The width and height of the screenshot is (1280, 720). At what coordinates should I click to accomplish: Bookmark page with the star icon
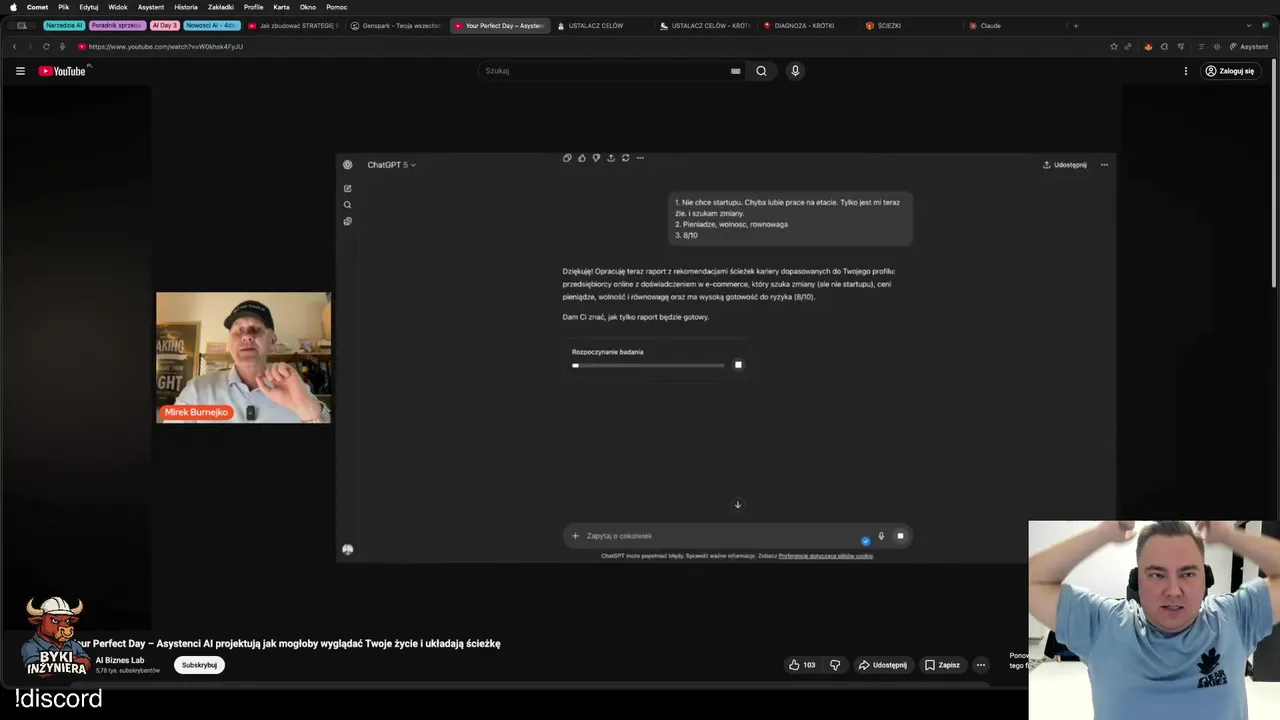pos(1114,46)
